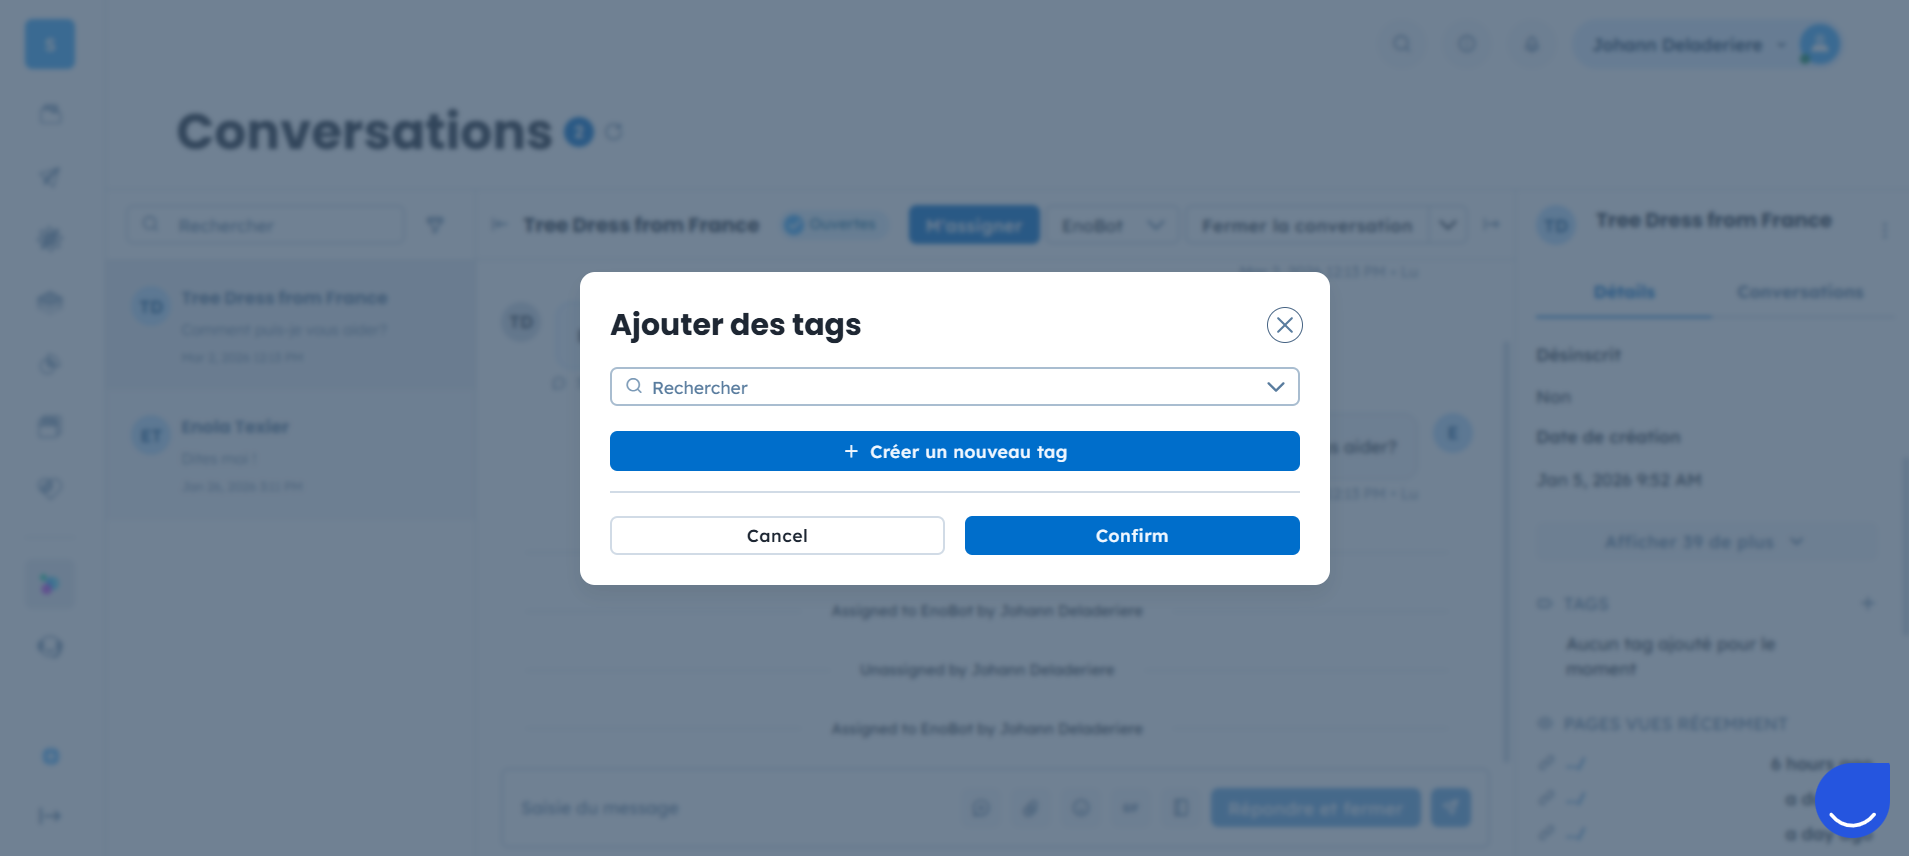Expand the Rechercher tags dropdown chevron
Screen dimensions: 1909x856
click(x=1275, y=387)
